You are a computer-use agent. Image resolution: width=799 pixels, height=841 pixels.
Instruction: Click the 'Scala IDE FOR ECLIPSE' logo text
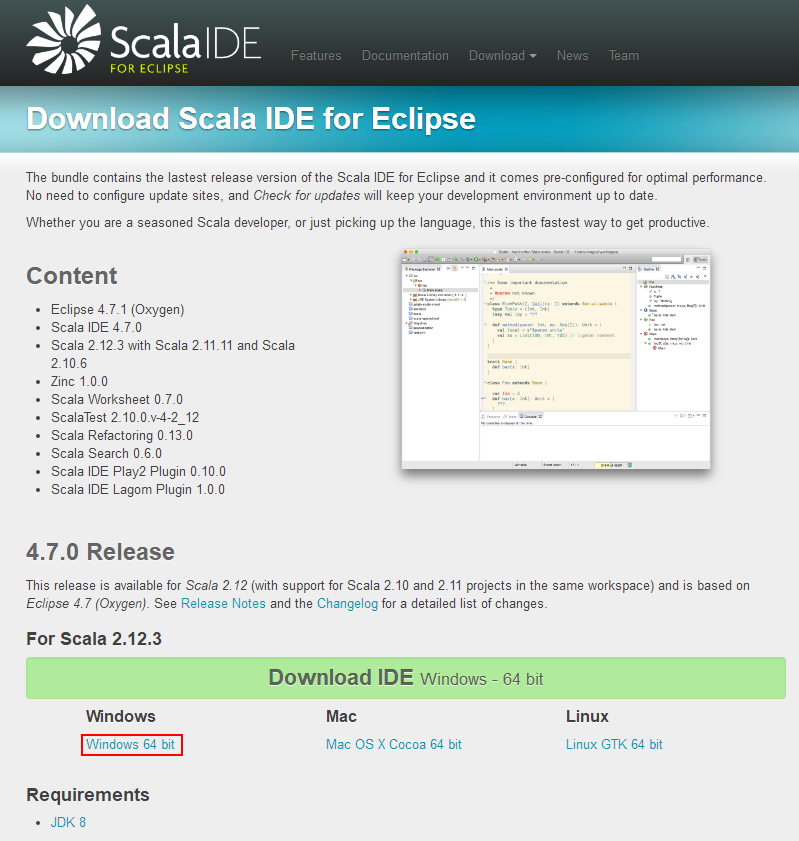pyautogui.click(x=186, y=48)
